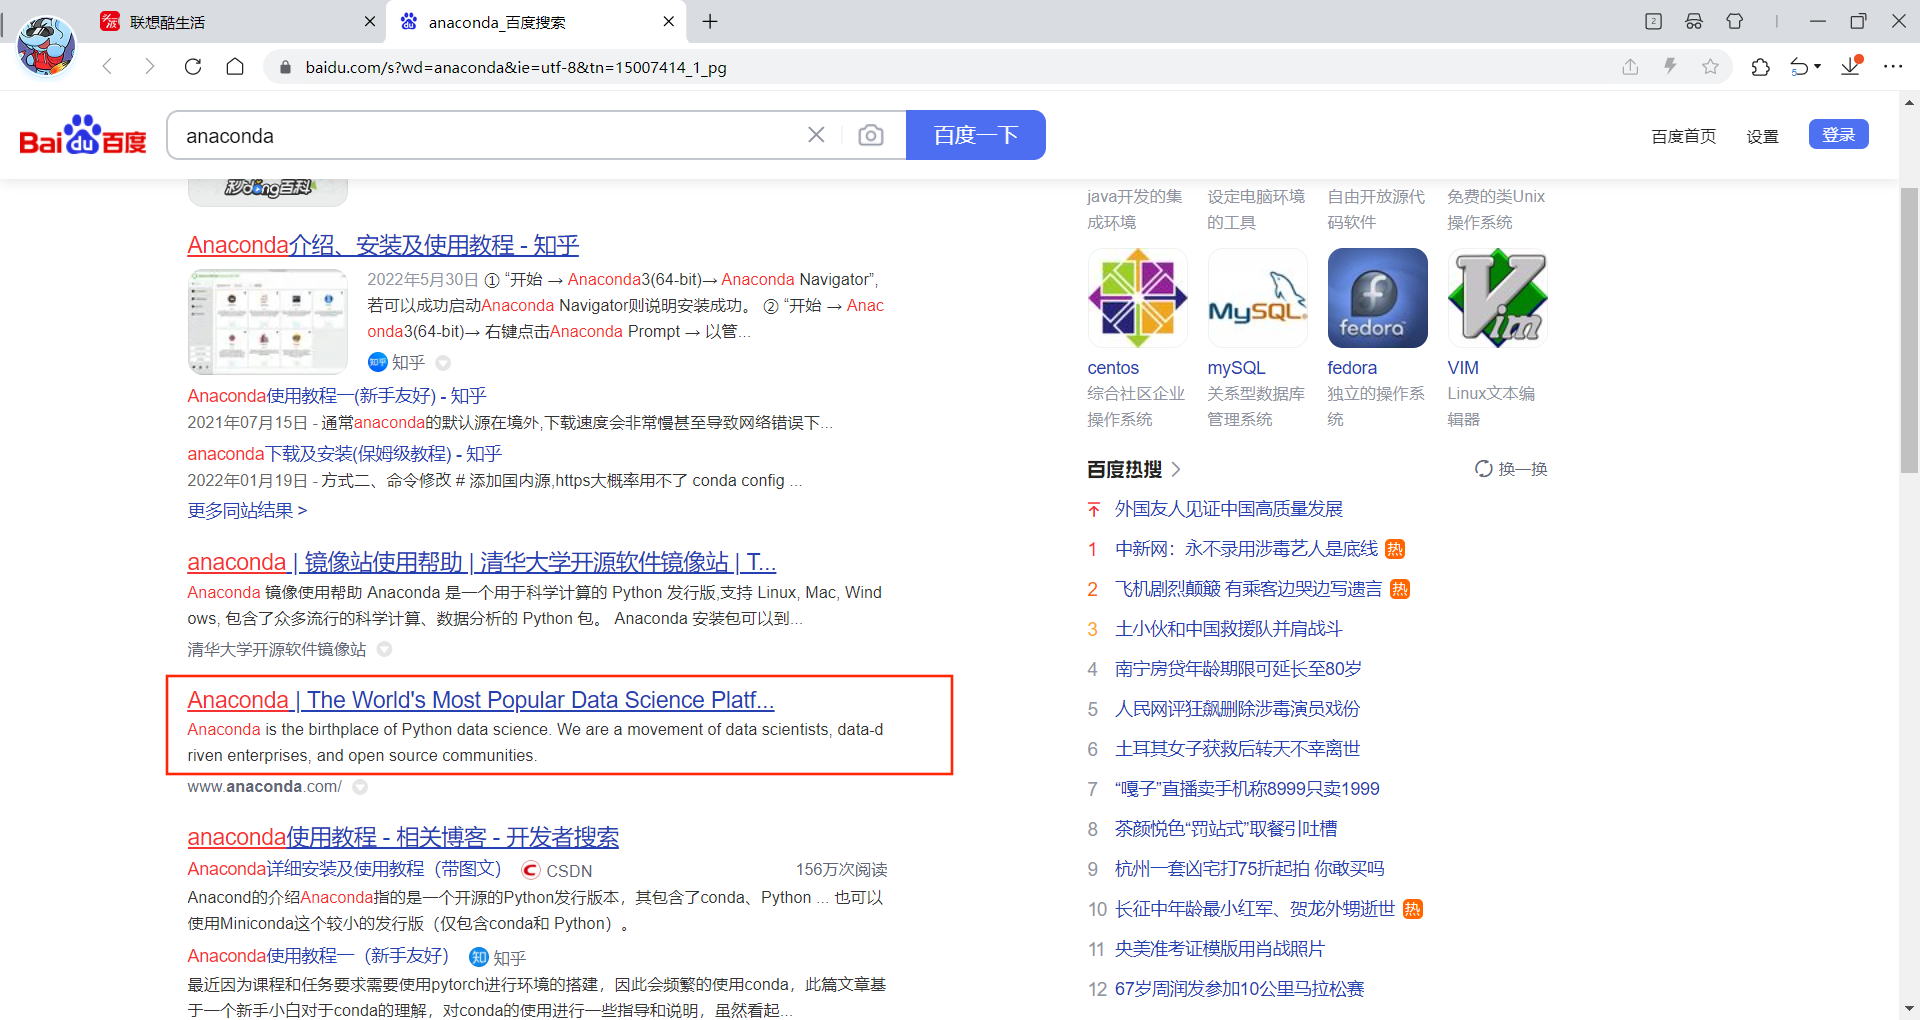Click the Zhihu result screenshot thumbnail
The width and height of the screenshot is (1920, 1020).
pos(267,322)
